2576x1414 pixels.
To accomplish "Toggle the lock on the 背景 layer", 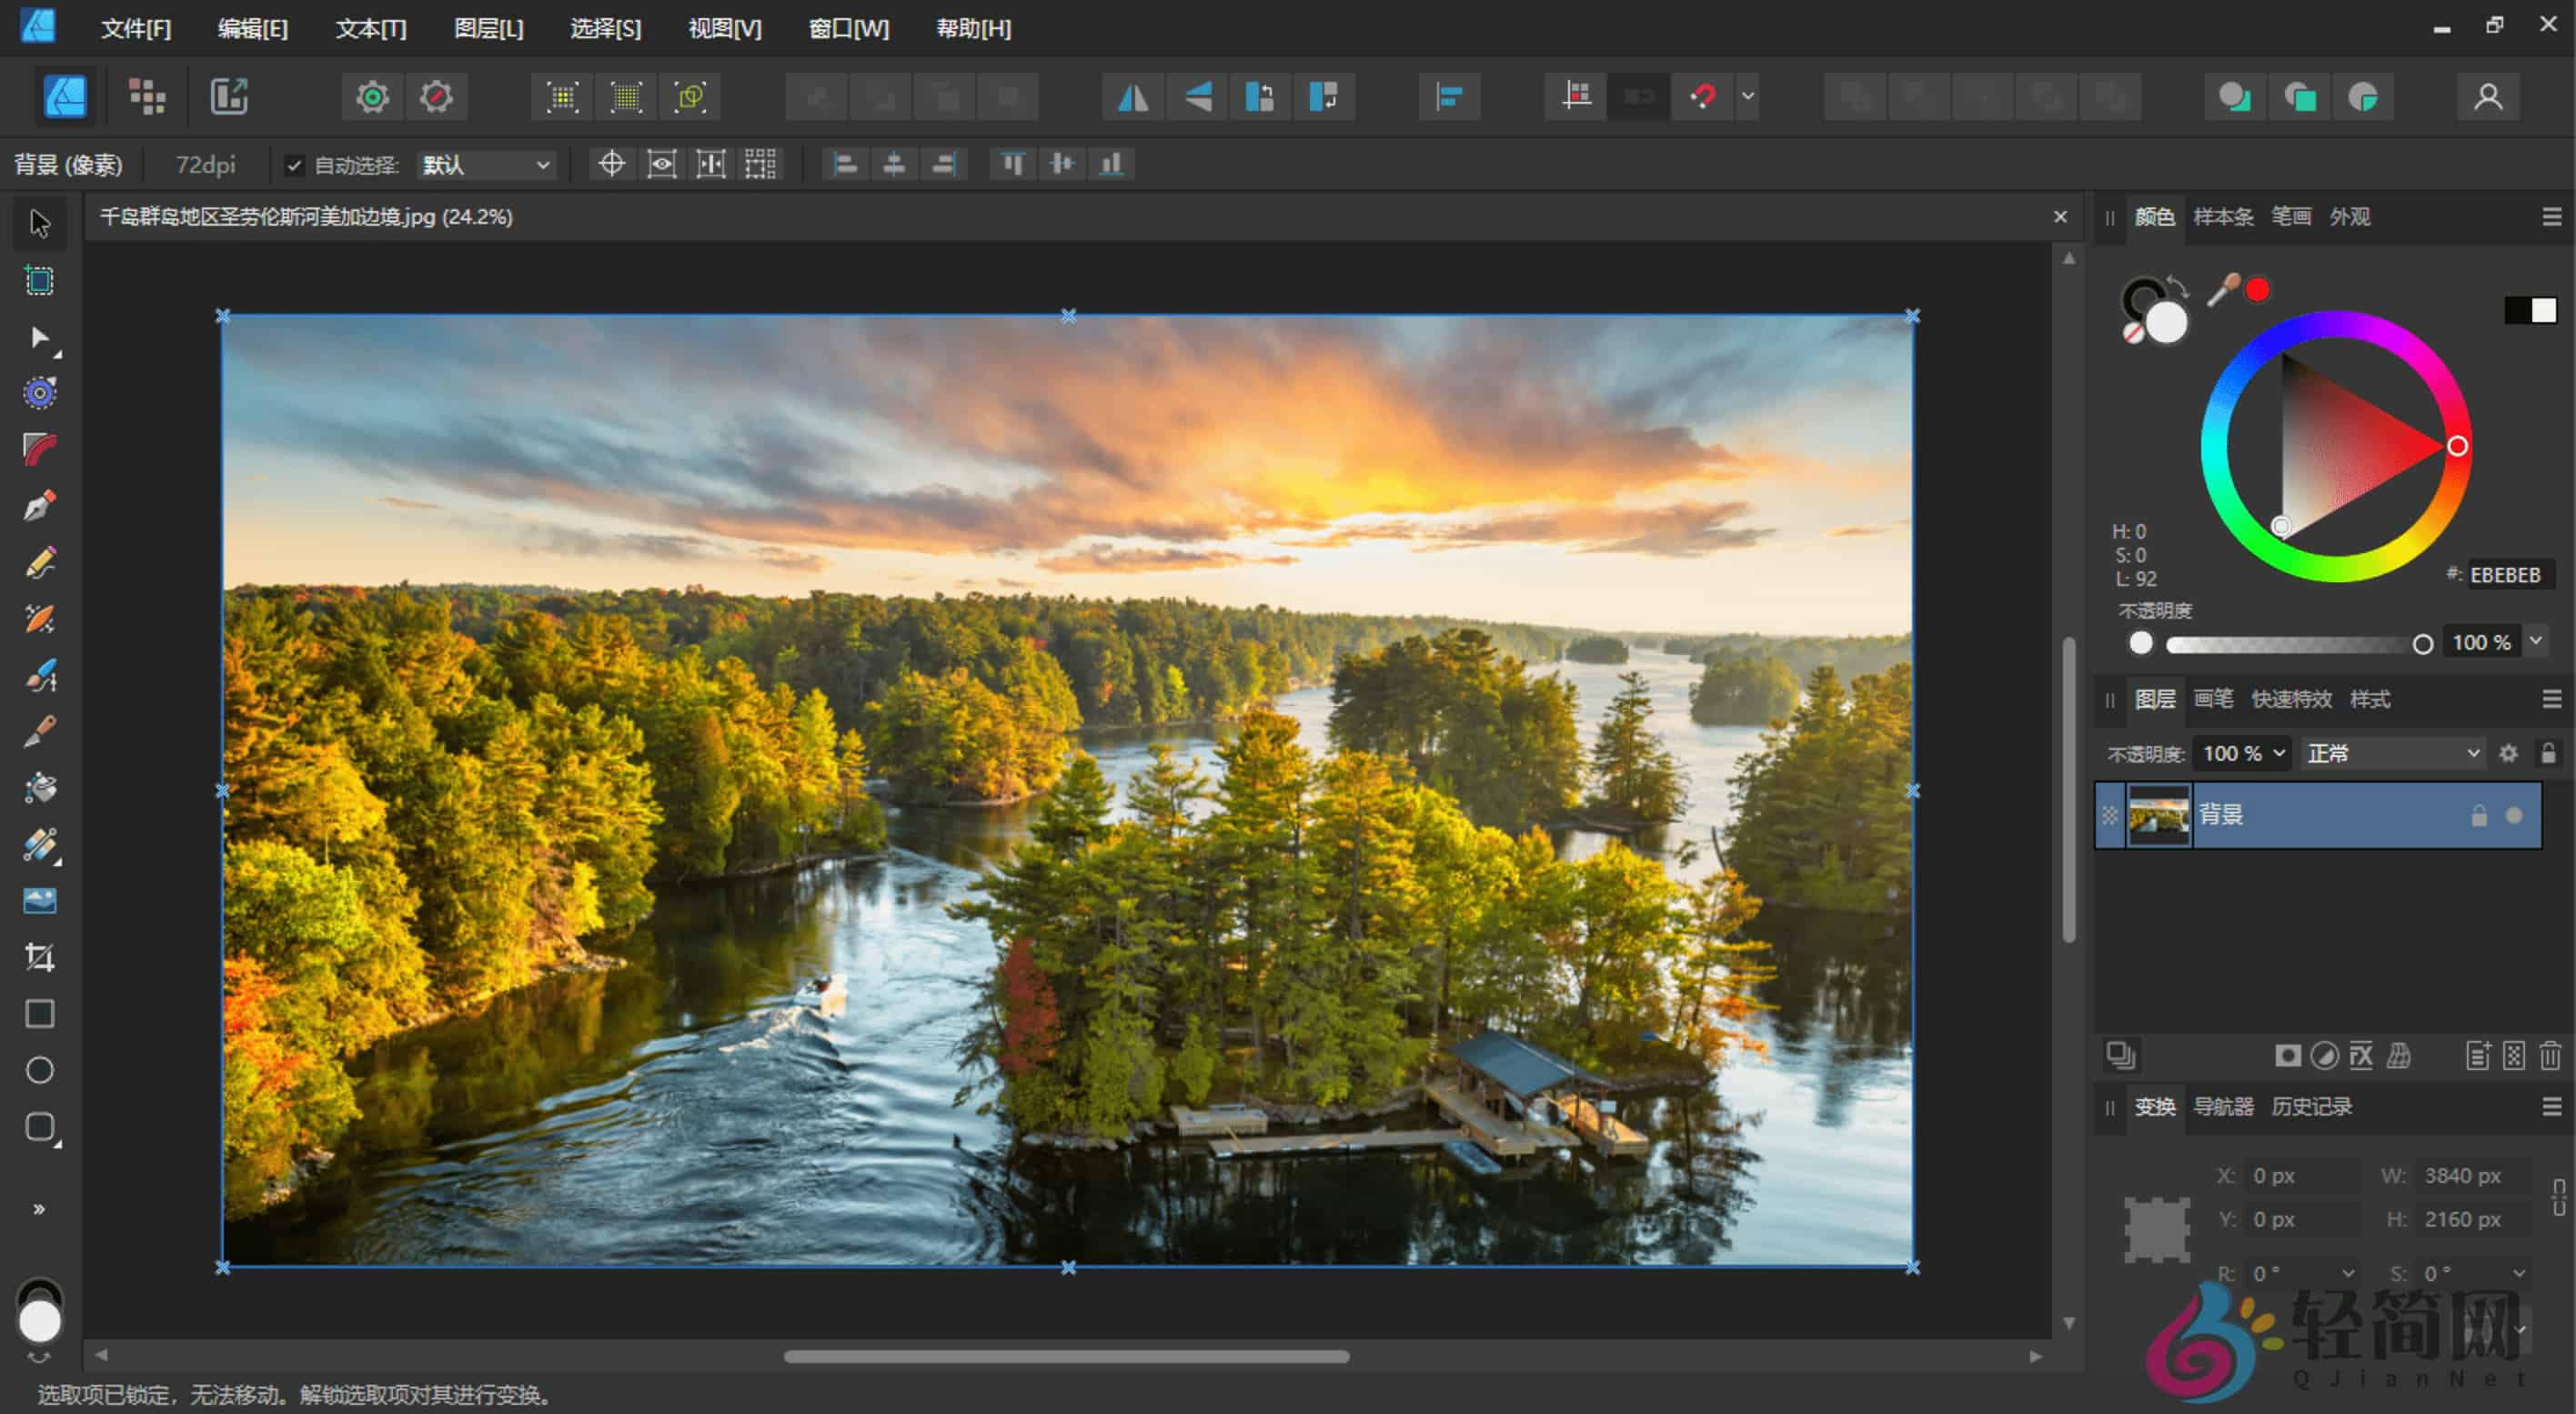I will click(2478, 815).
